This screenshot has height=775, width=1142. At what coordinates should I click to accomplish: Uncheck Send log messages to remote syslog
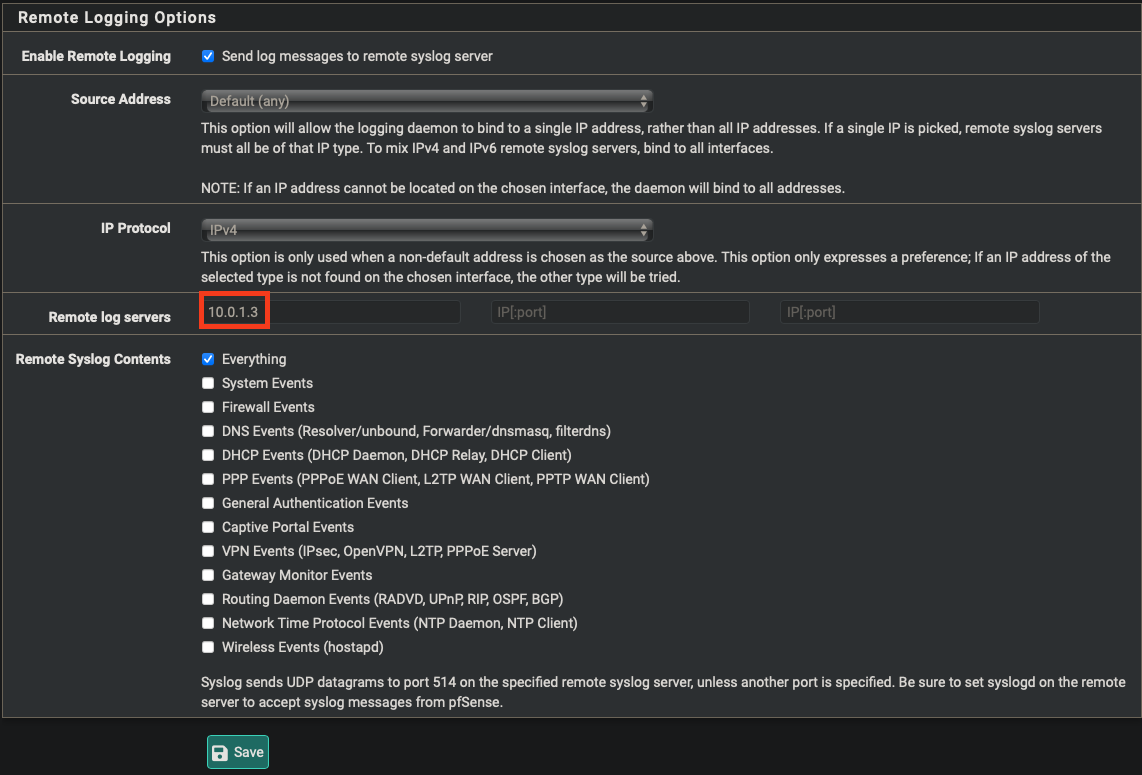tap(208, 56)
